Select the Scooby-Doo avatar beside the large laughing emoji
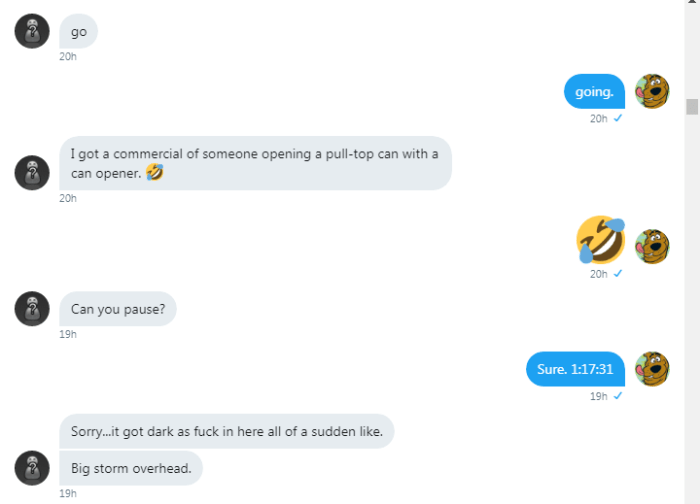 (x=653, y=246)
